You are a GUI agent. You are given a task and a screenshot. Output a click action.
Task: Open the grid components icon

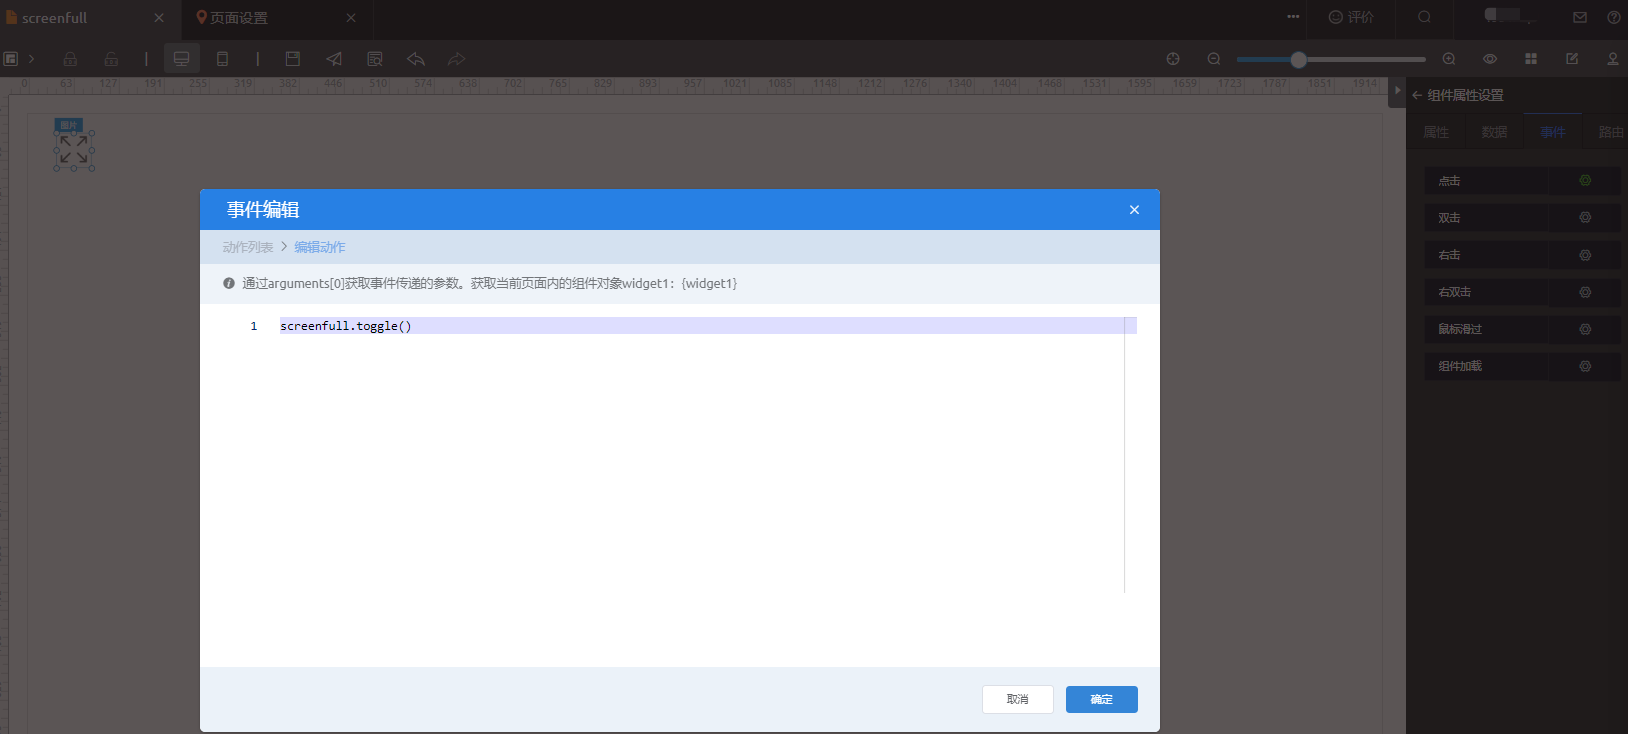coord(1531,59)
